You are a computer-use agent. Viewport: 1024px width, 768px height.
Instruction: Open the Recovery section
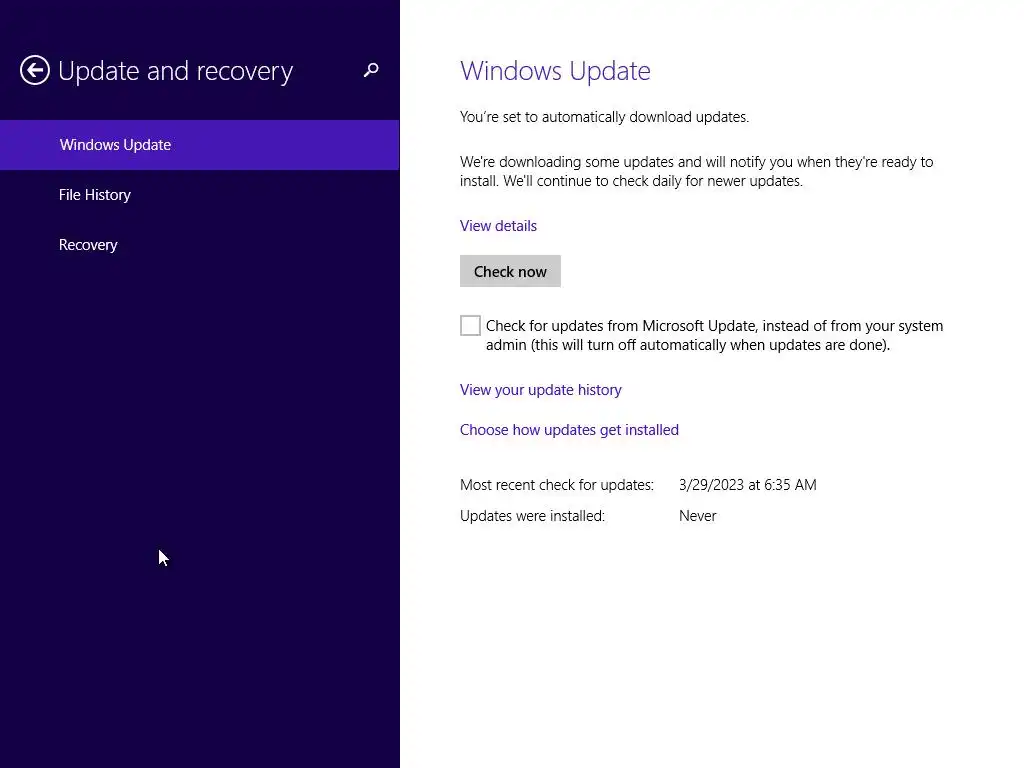point(199,245)
